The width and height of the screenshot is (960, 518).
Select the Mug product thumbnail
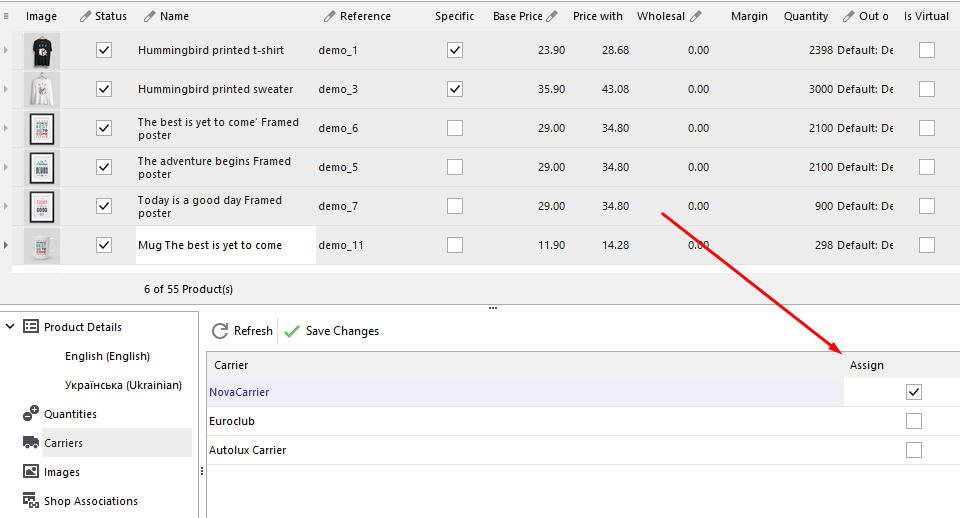[42, 246]
